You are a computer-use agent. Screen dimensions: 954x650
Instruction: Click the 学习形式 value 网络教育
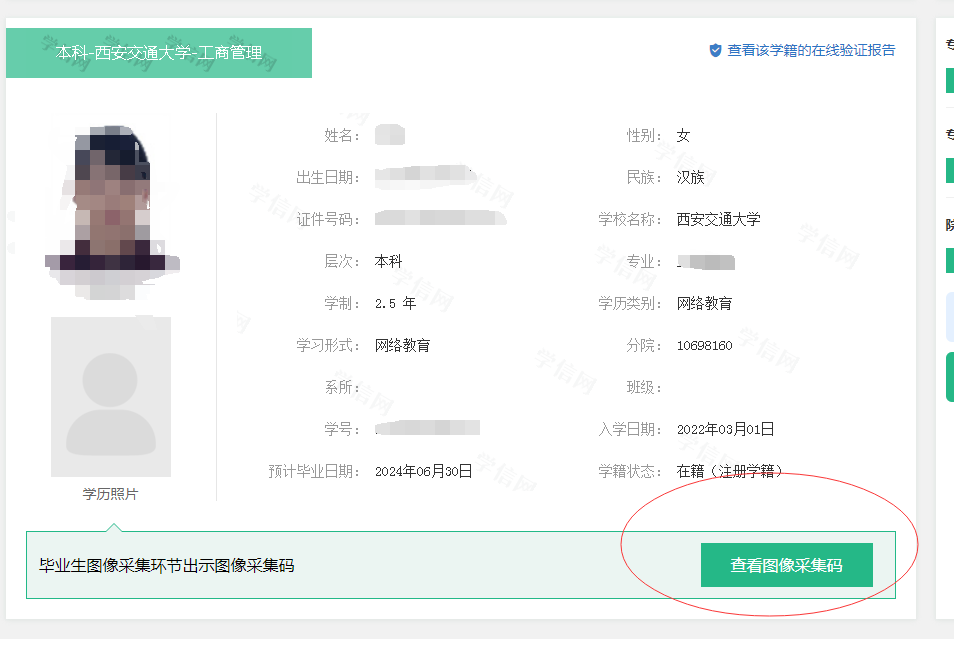[x=402, y=345]
